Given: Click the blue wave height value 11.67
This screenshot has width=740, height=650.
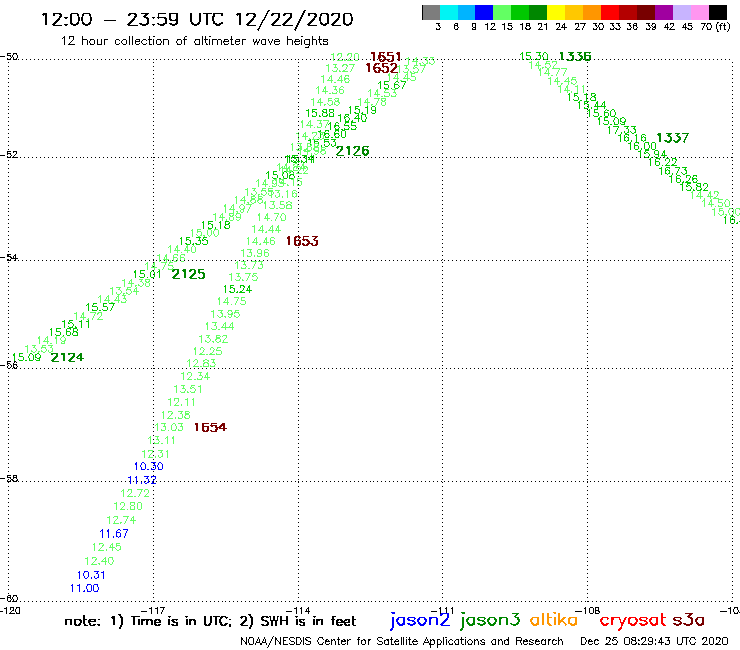Looking at the screenshot, I should point(114,534).
